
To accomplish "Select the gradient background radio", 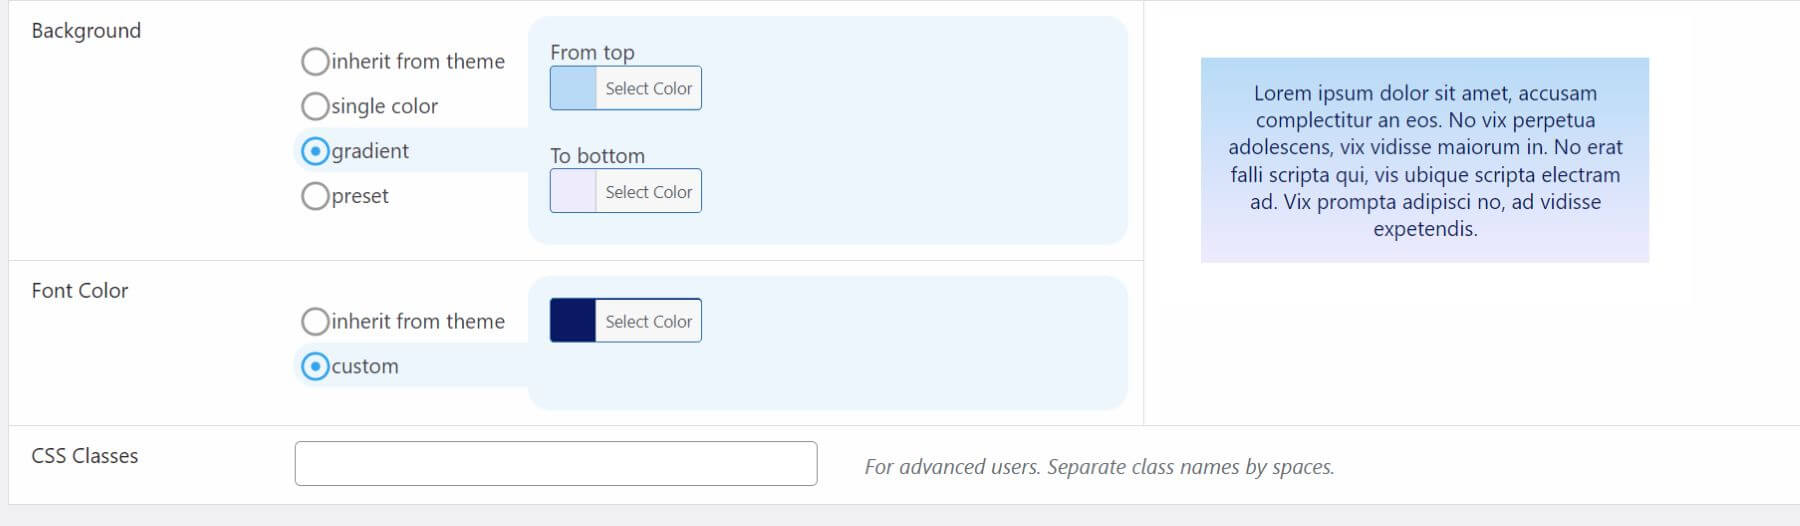I will tap(315, 151).
